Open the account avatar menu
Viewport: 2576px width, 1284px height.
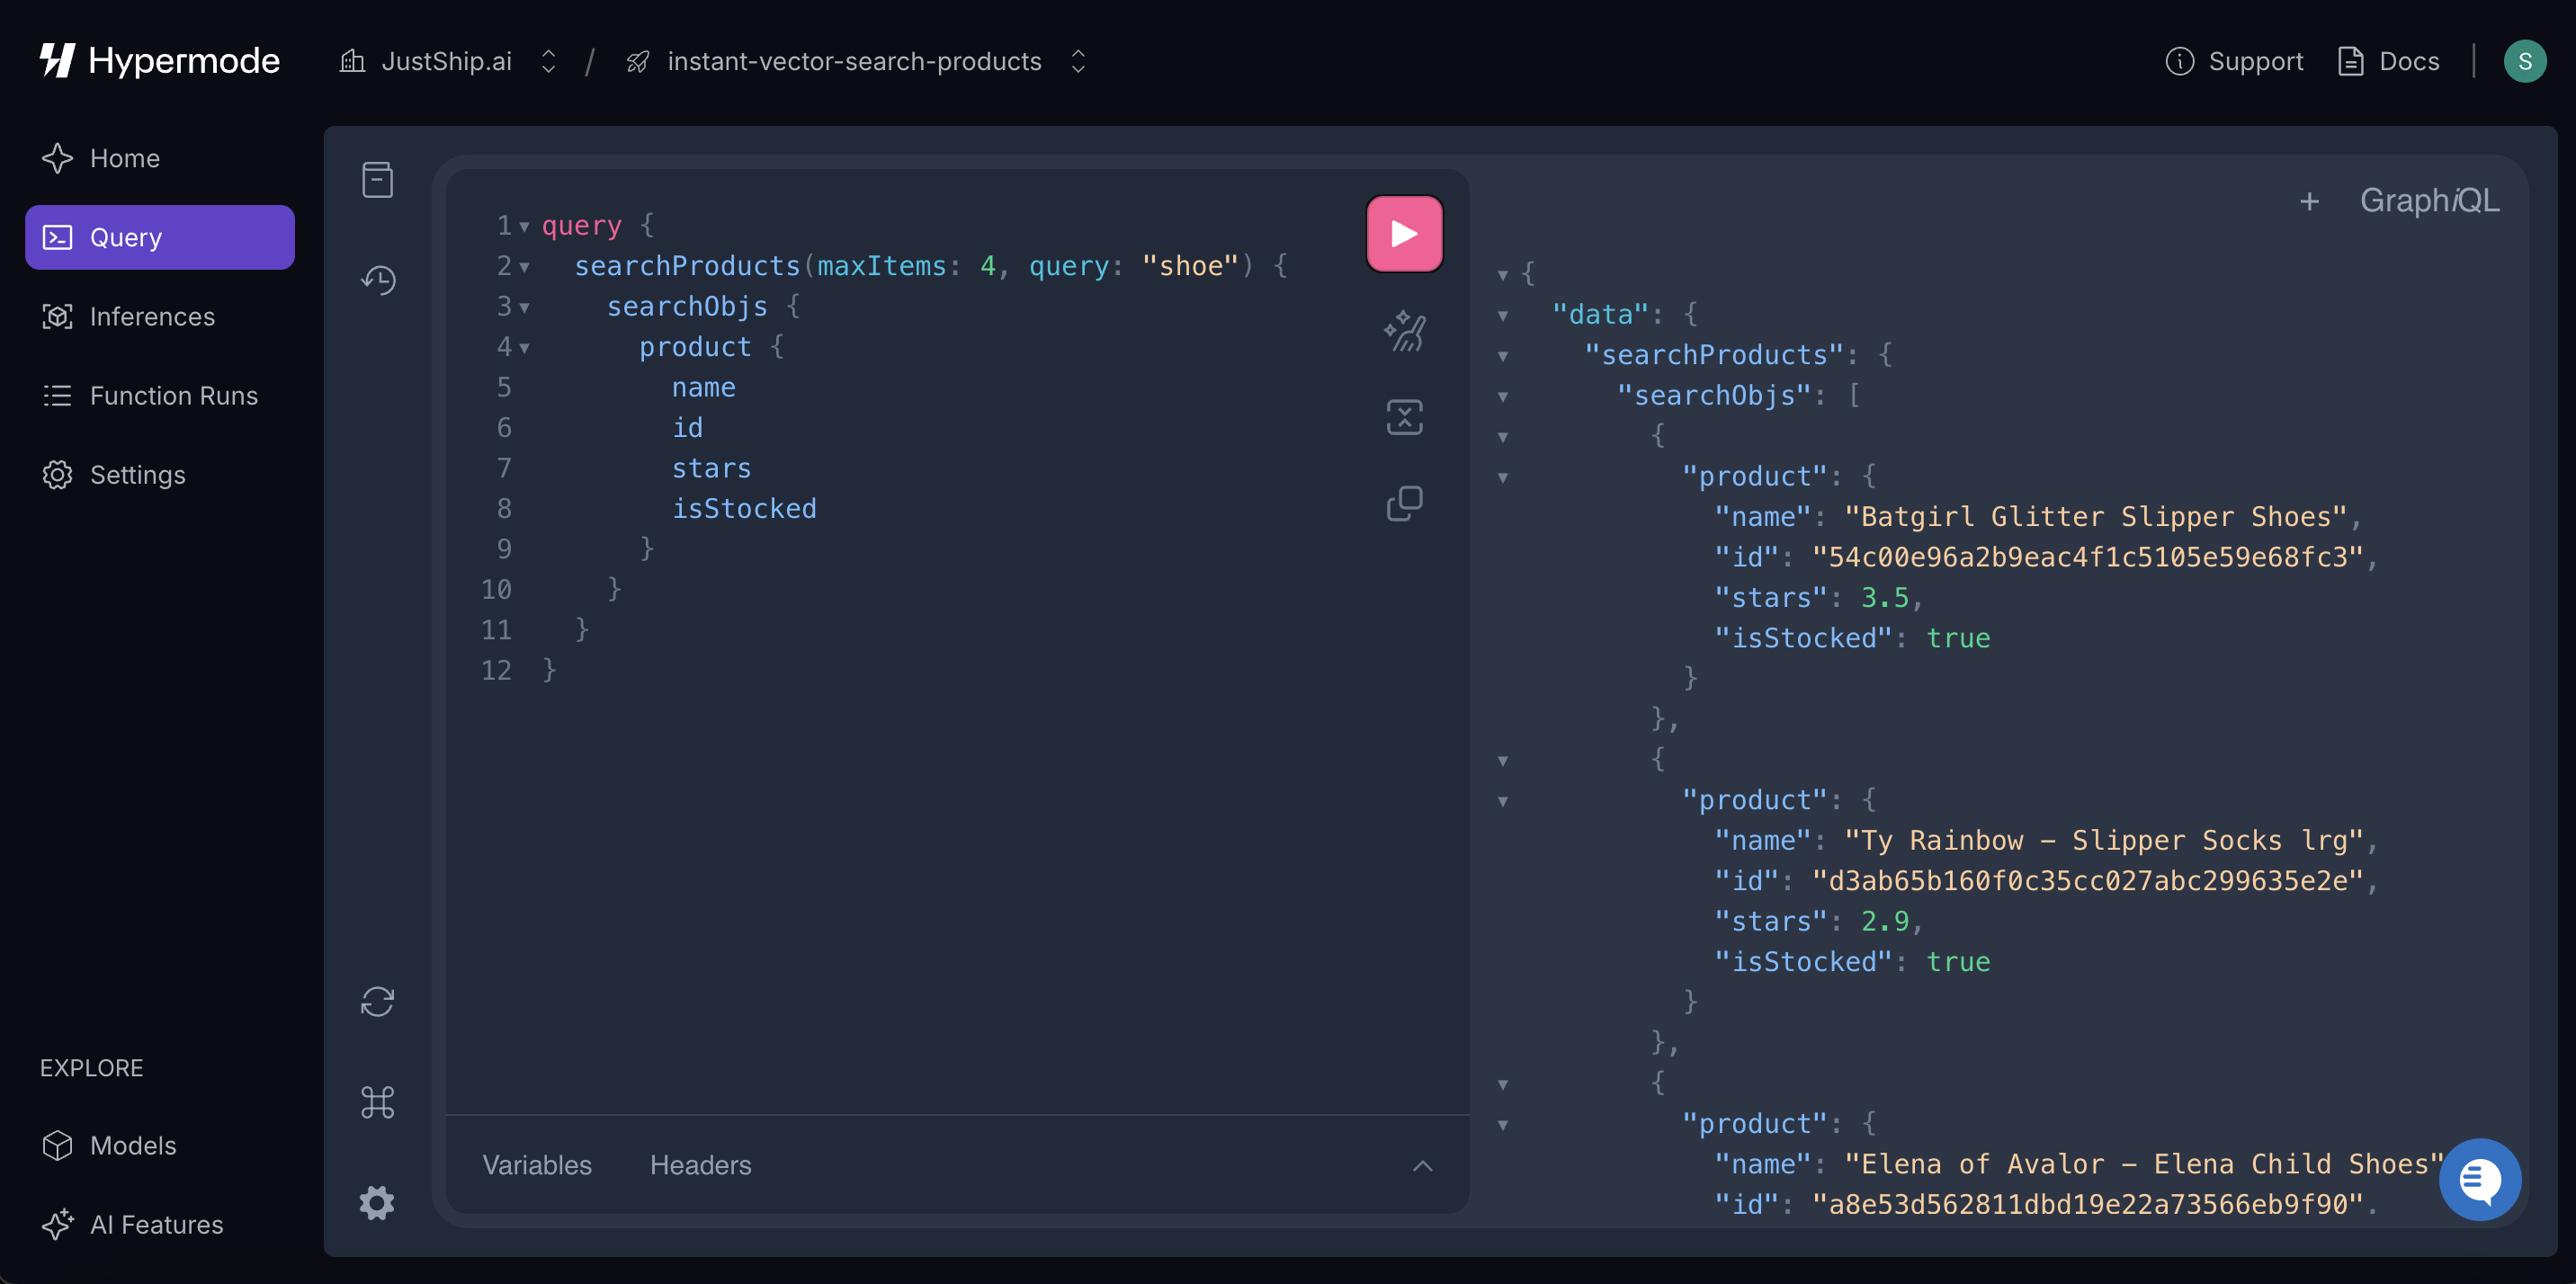2527,61
